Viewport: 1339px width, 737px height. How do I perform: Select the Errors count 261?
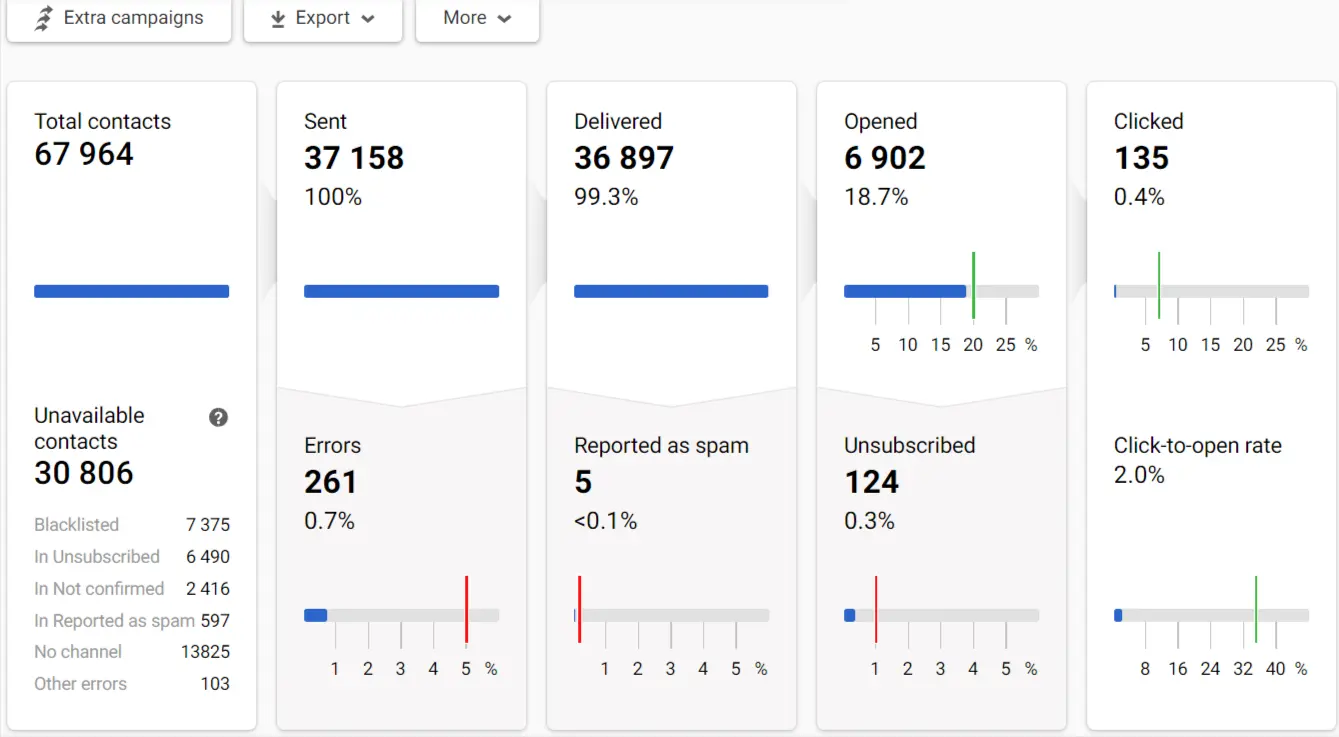click(330, 482)
